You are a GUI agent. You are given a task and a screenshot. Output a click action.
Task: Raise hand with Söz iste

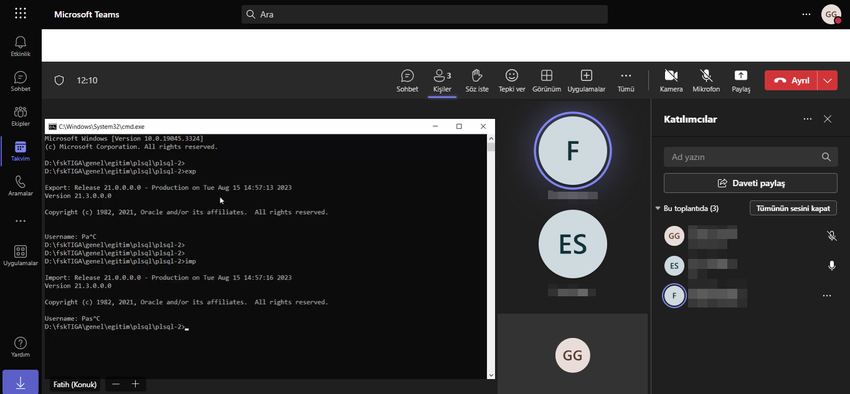tap(477, 81)
